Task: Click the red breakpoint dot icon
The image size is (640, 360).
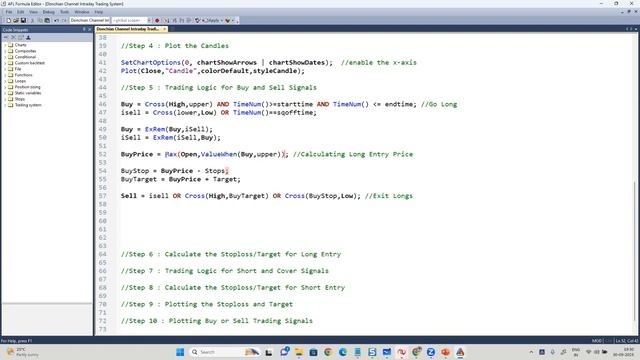Action: pyautogui.click(x=157, y=20)
